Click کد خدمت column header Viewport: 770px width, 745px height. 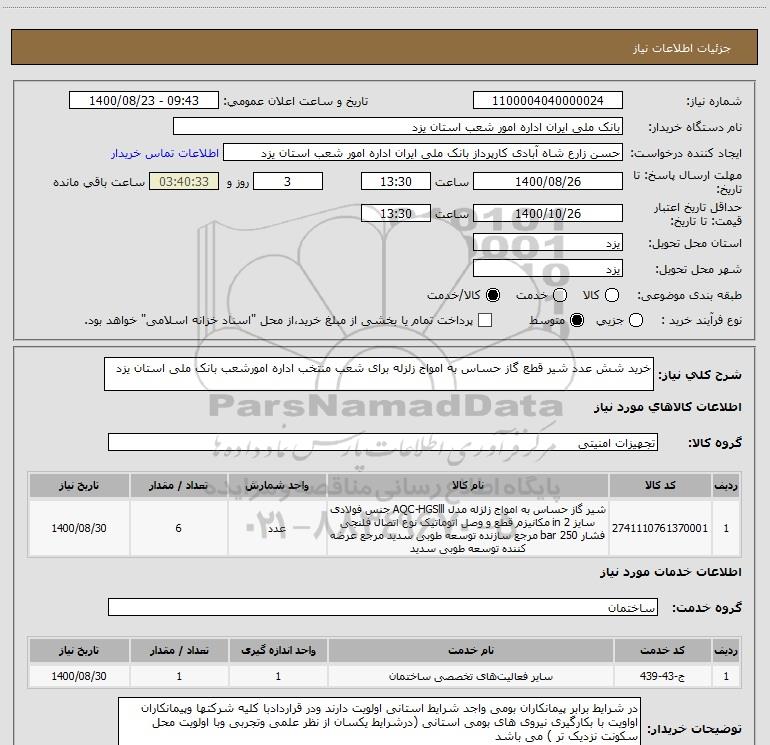tap(662, 650)
